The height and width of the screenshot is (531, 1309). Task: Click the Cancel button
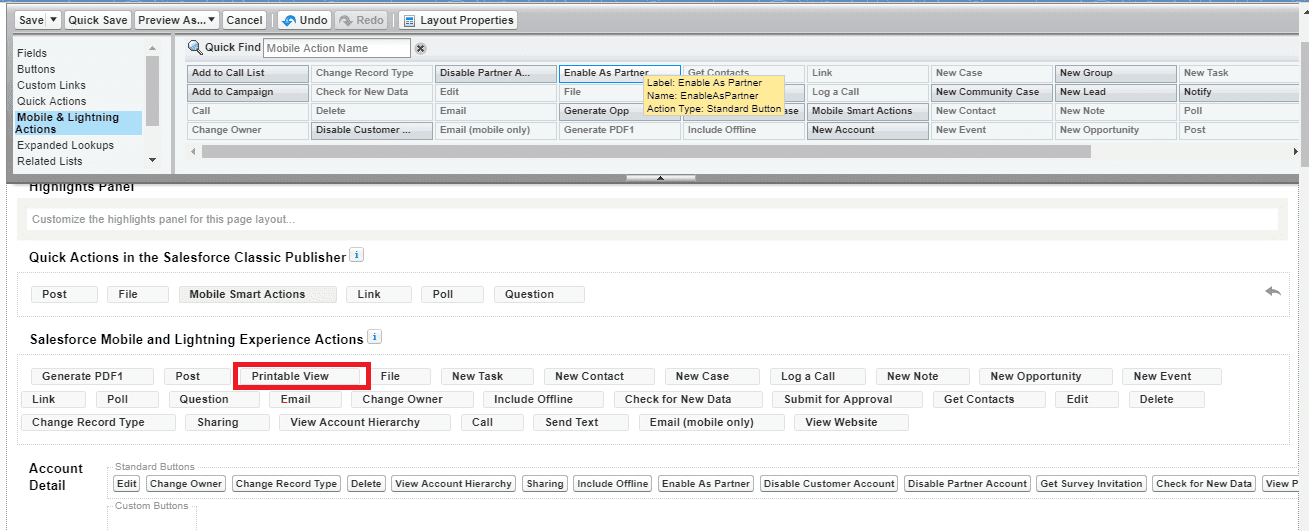pos(244,20)
